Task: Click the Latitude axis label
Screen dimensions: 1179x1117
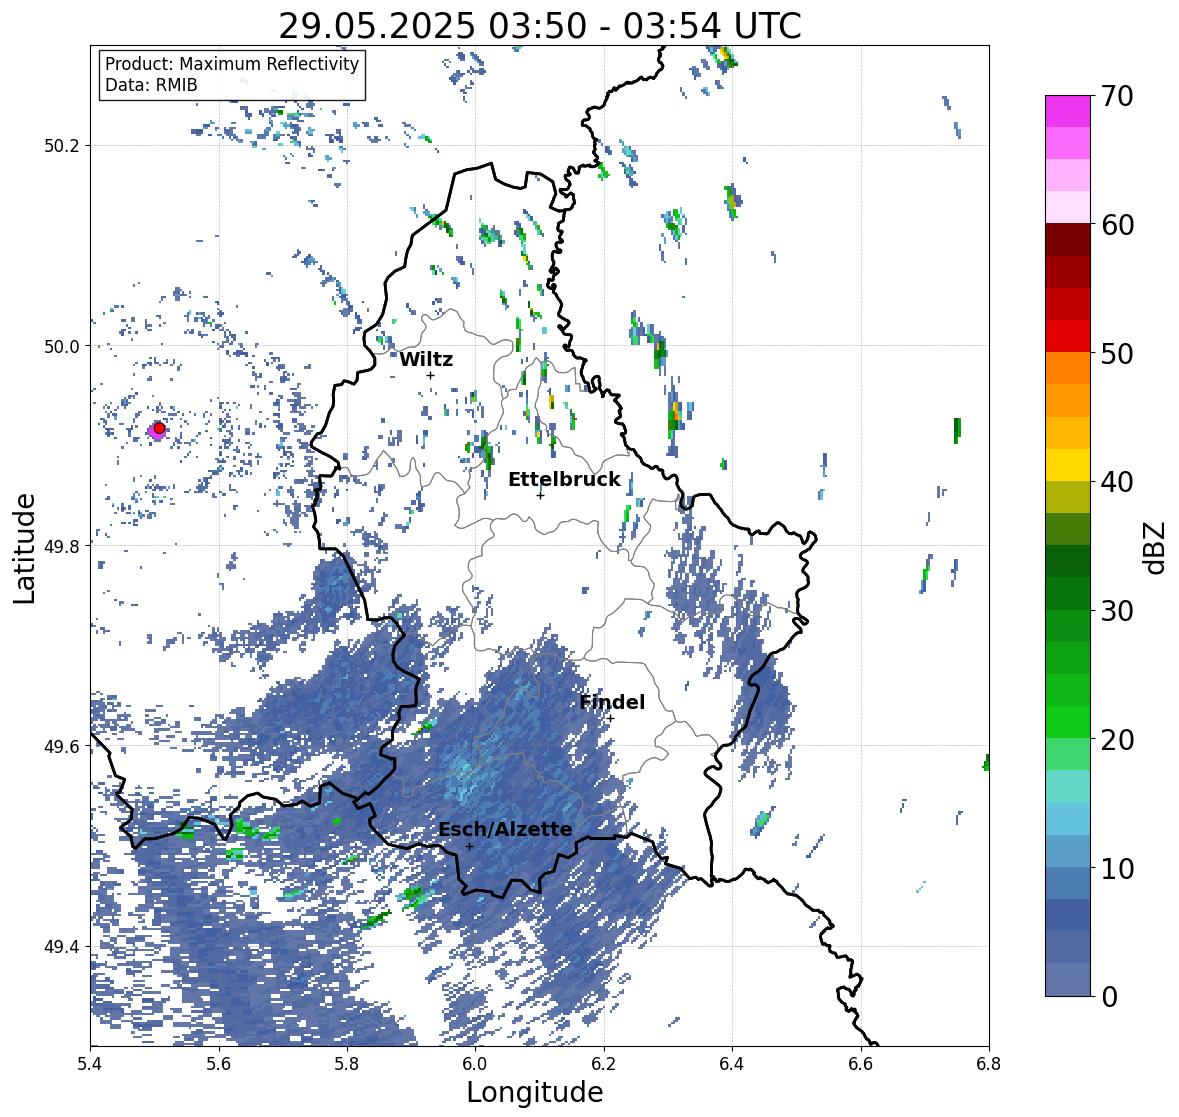Action: click(x=24, y=548)
